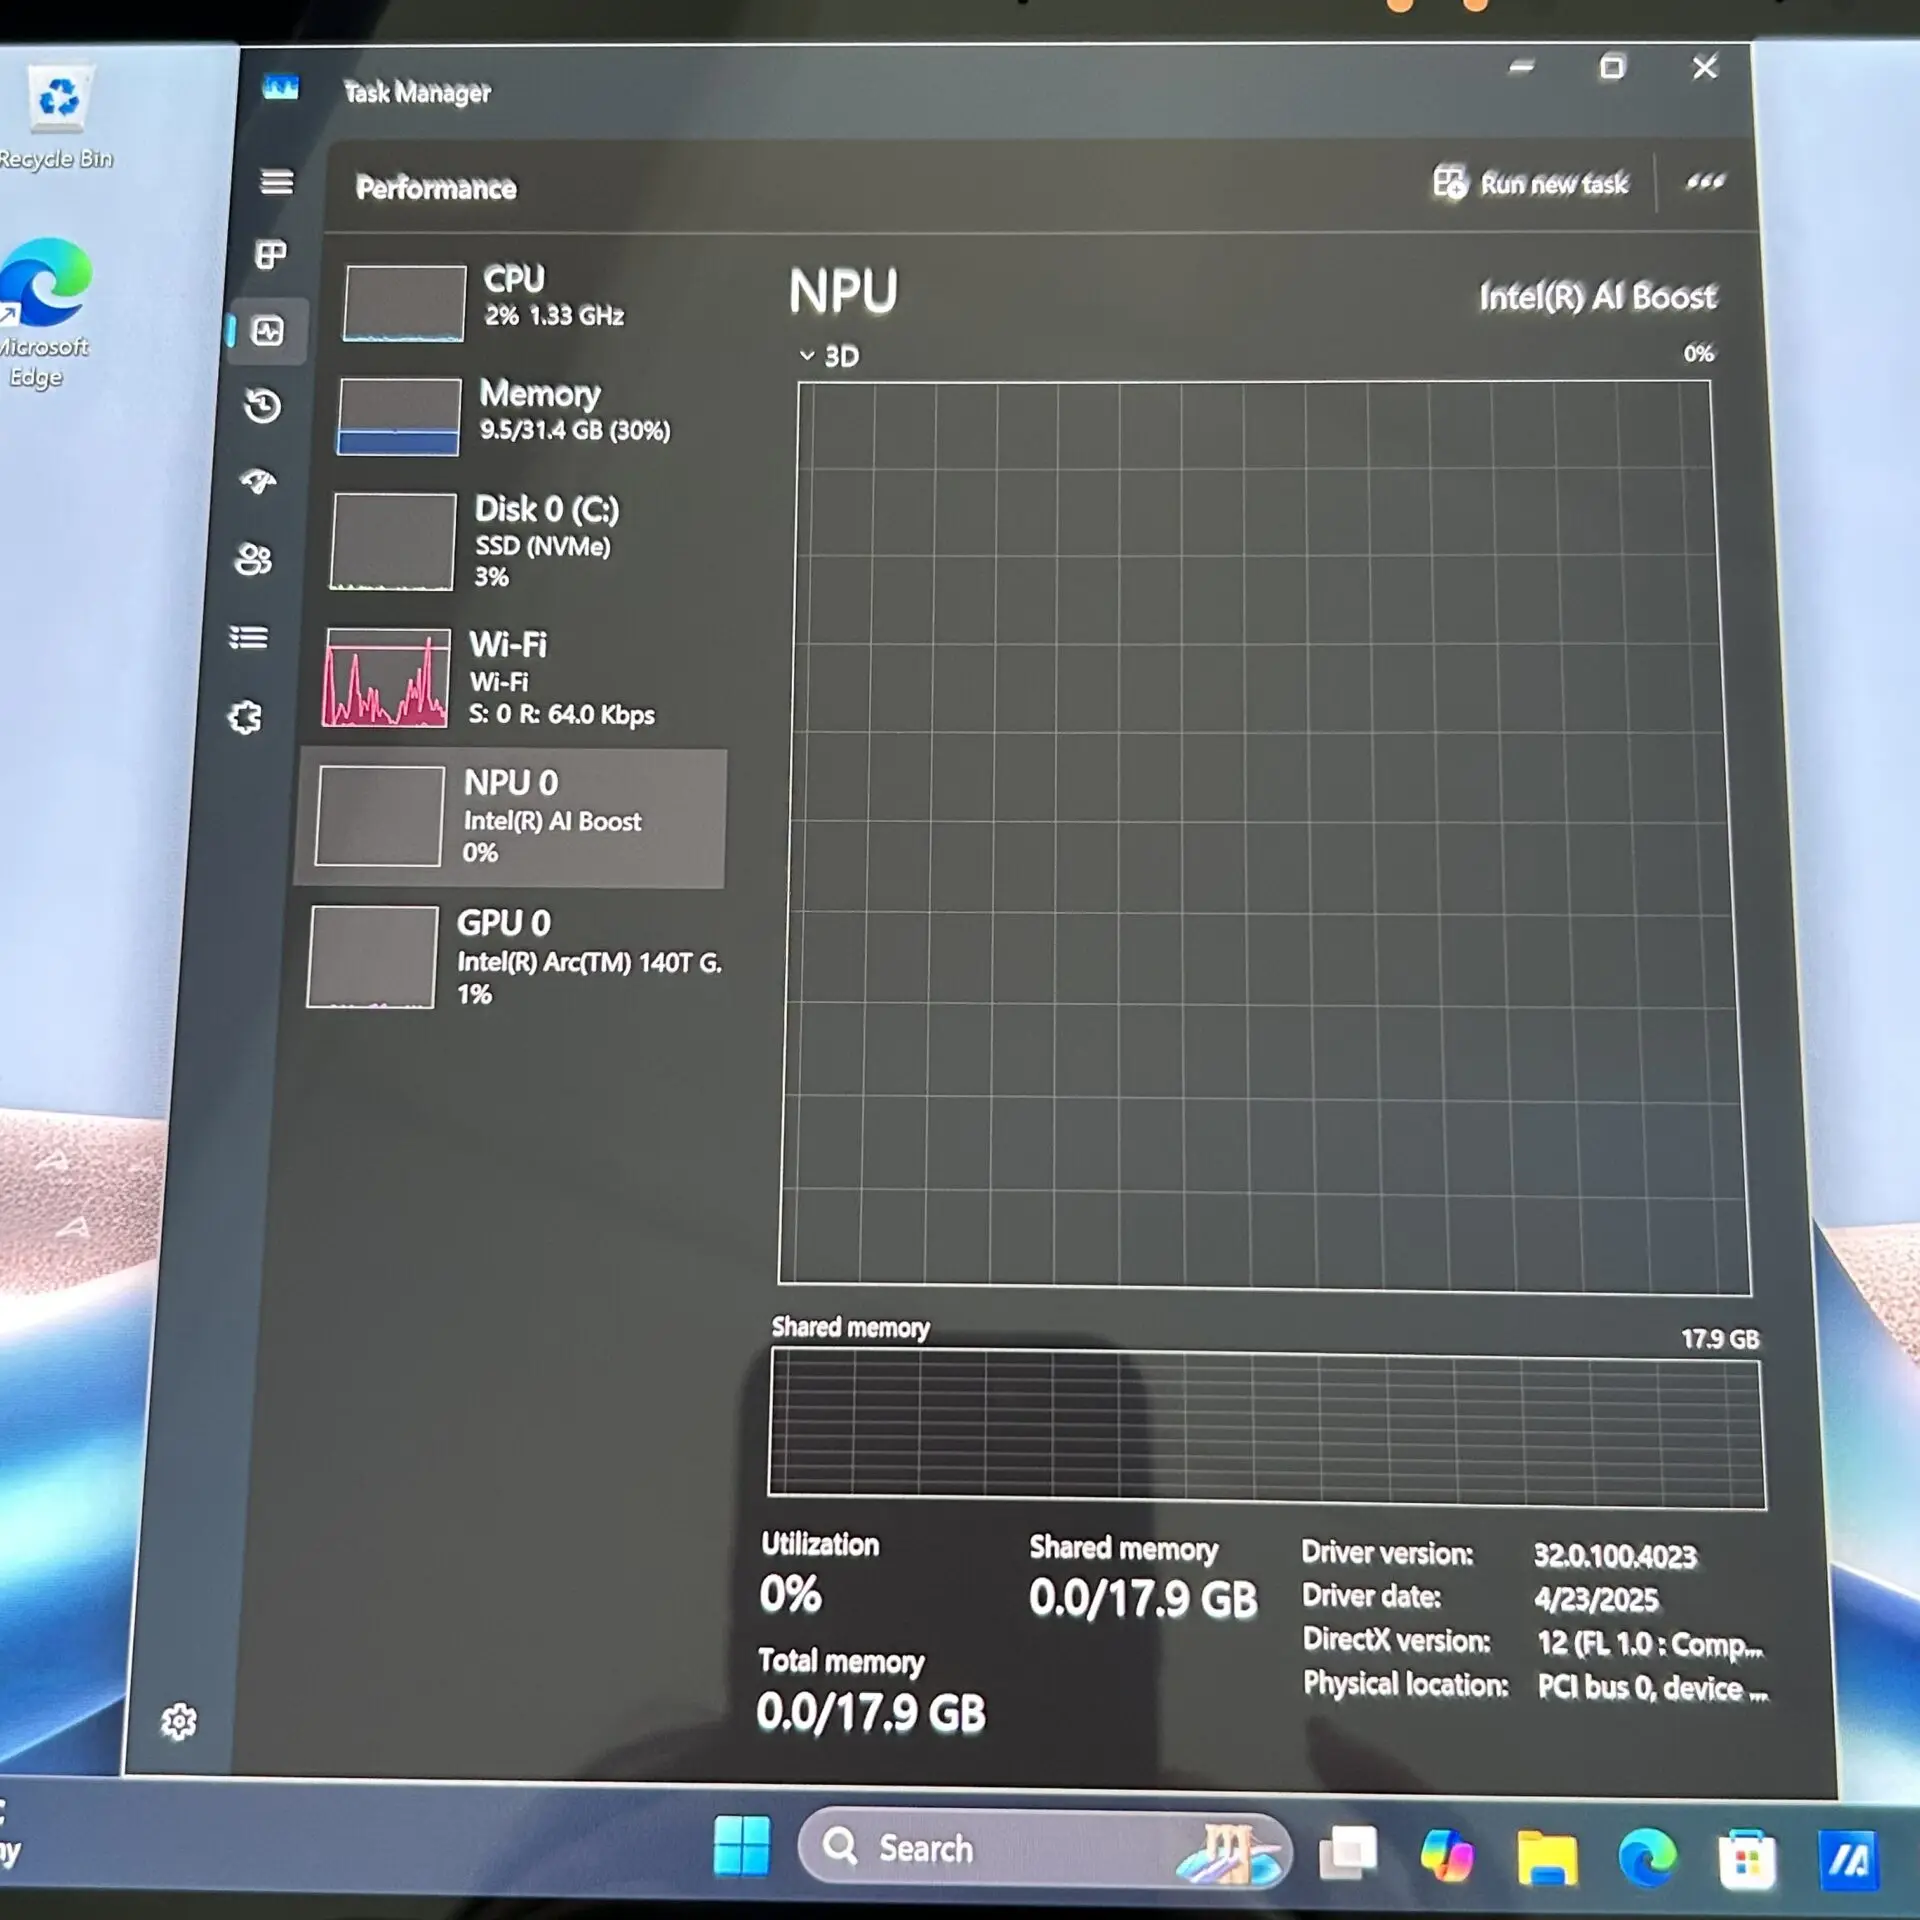Open the App history page icon

point(263,406)
